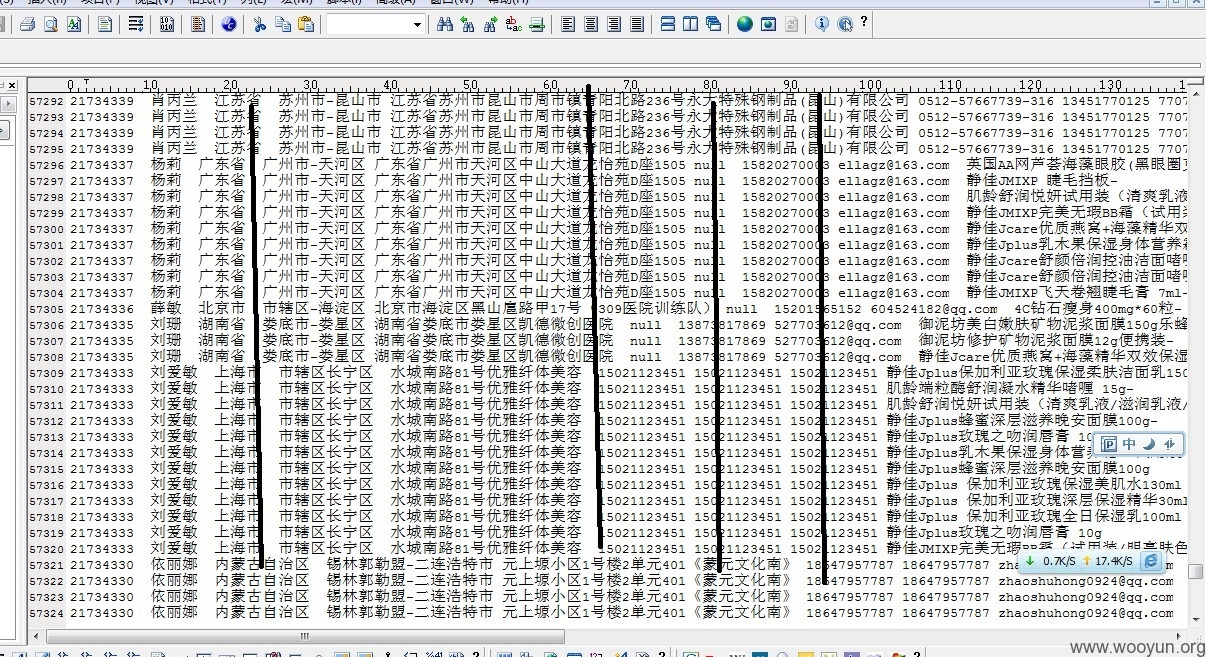The image size is (1206, 657).
Task: Toggle the IME moon half-width icon
Action: (x=1149, y=444)
